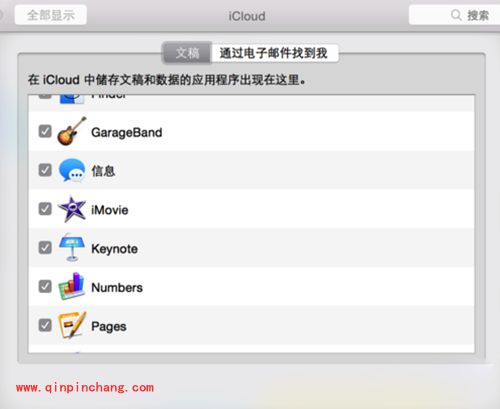The height and width of the screenshot is (409, 500).
Task: Select the iMovie row label
Action: [x=110, y=210]
